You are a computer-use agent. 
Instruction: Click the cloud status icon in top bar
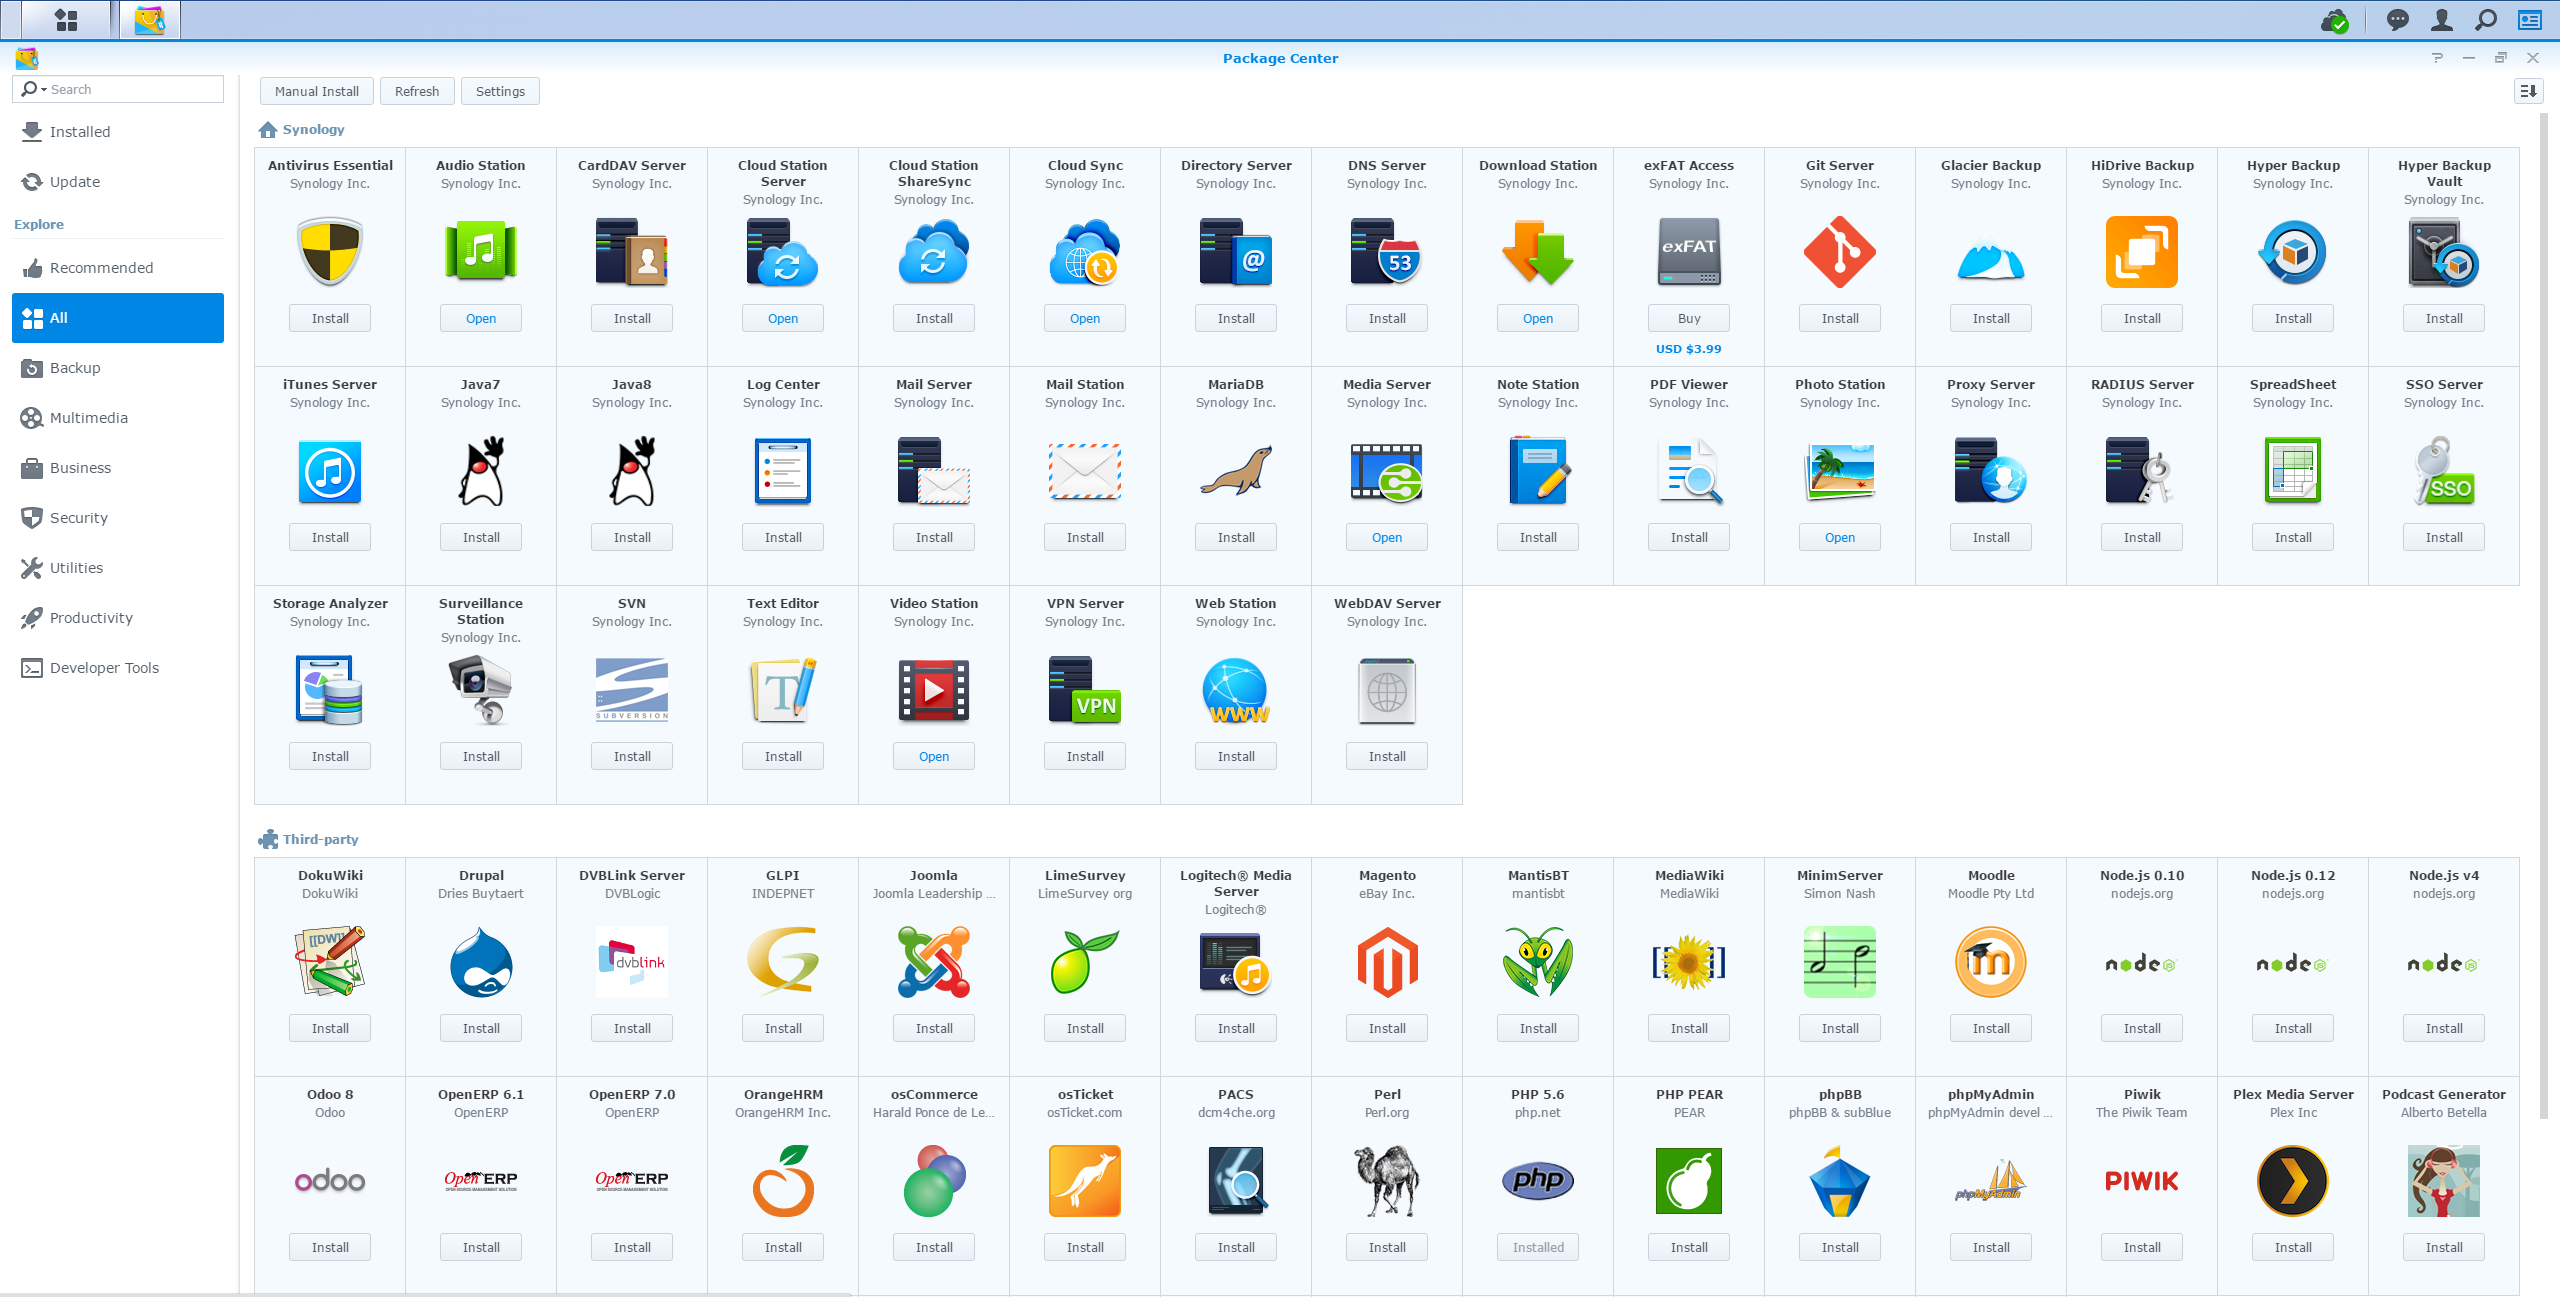point(2334,20)
